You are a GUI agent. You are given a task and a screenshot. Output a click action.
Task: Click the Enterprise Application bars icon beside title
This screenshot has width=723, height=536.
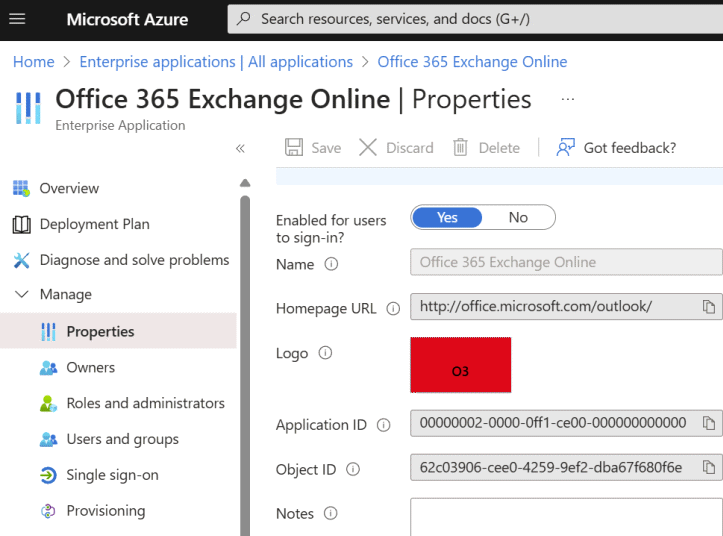[28, 108]
